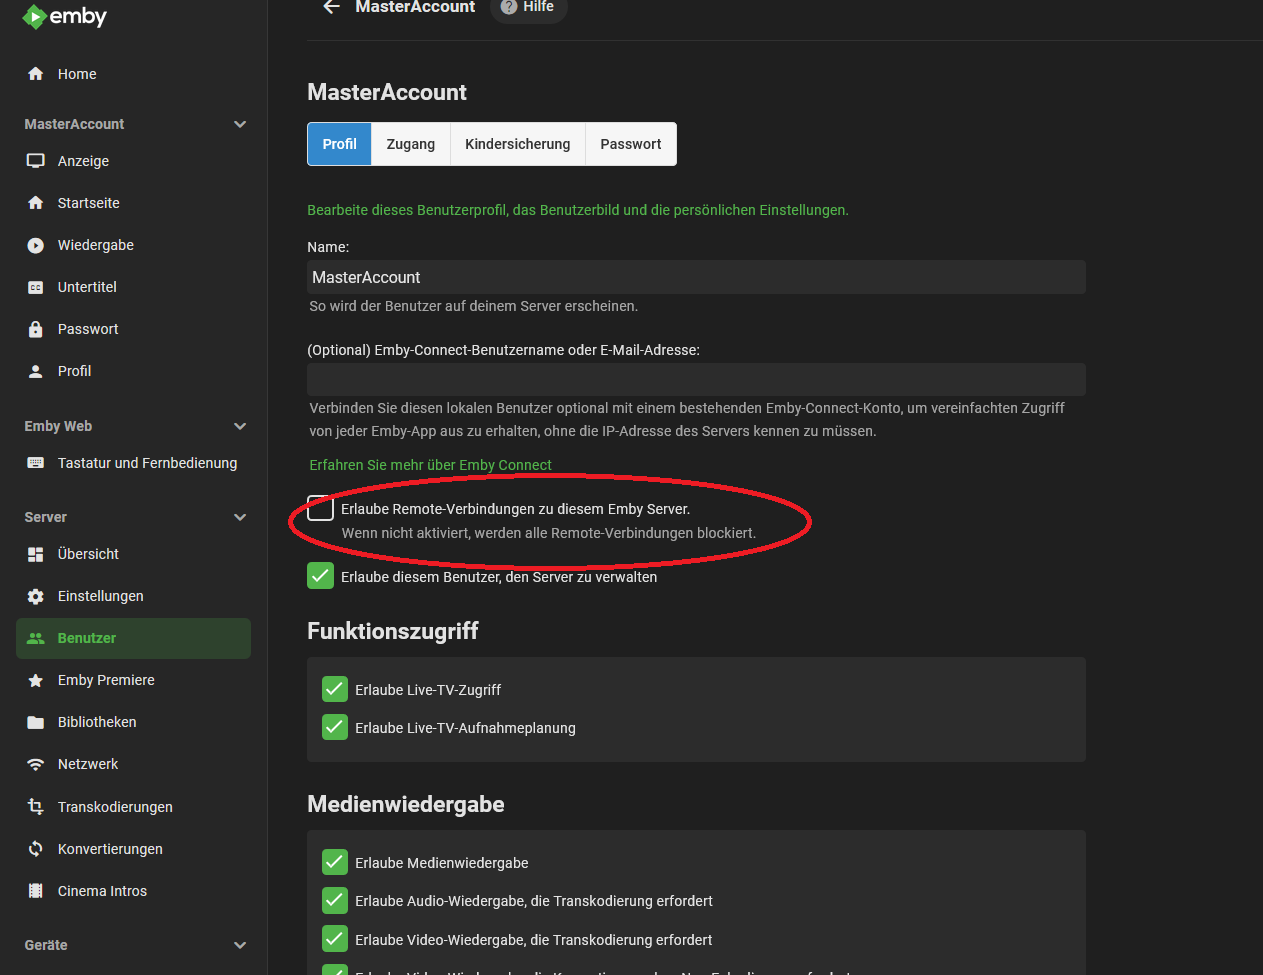Open Benutzer in the sidebar

[x=133, y=638]
